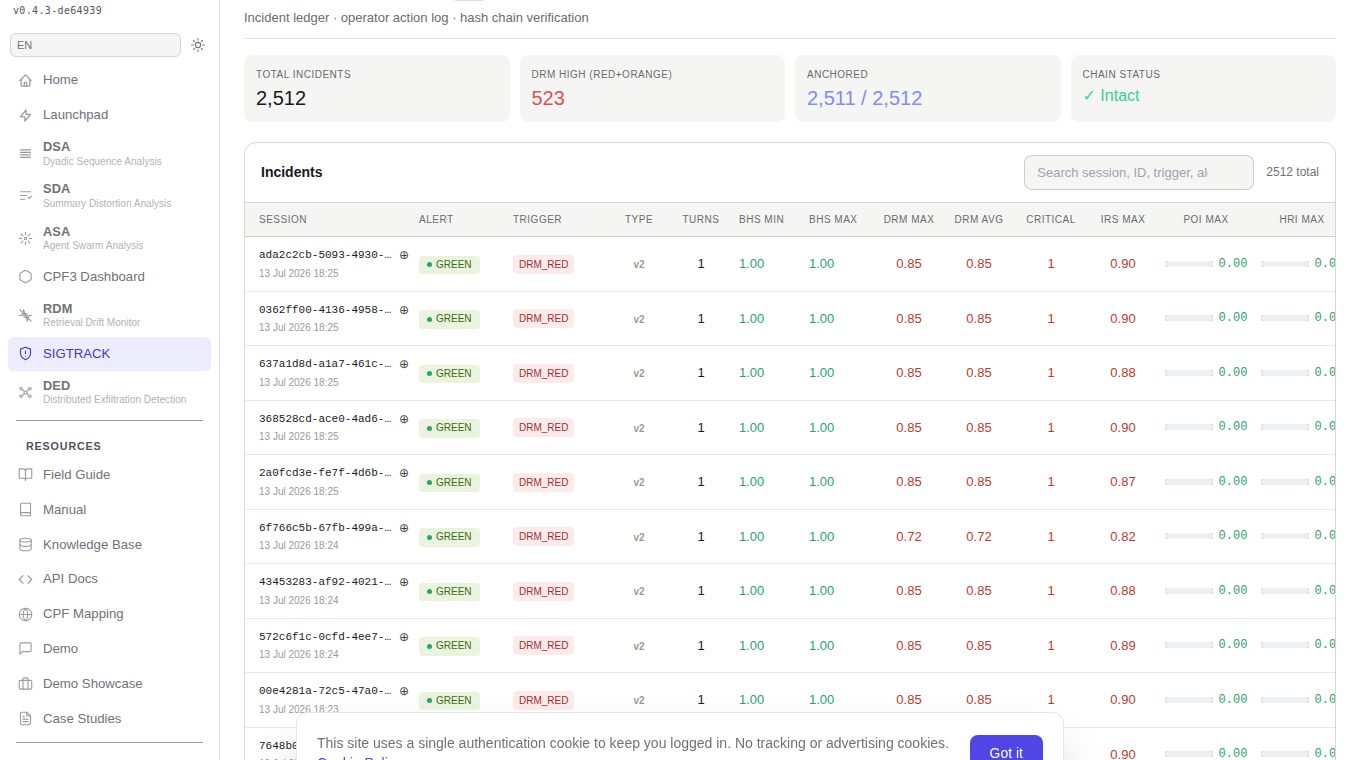Open the SDA Summary Distortion Analysis icon
Viewport: 1360px width, 760px height.
pyautogui.click(x=25, y=195)
